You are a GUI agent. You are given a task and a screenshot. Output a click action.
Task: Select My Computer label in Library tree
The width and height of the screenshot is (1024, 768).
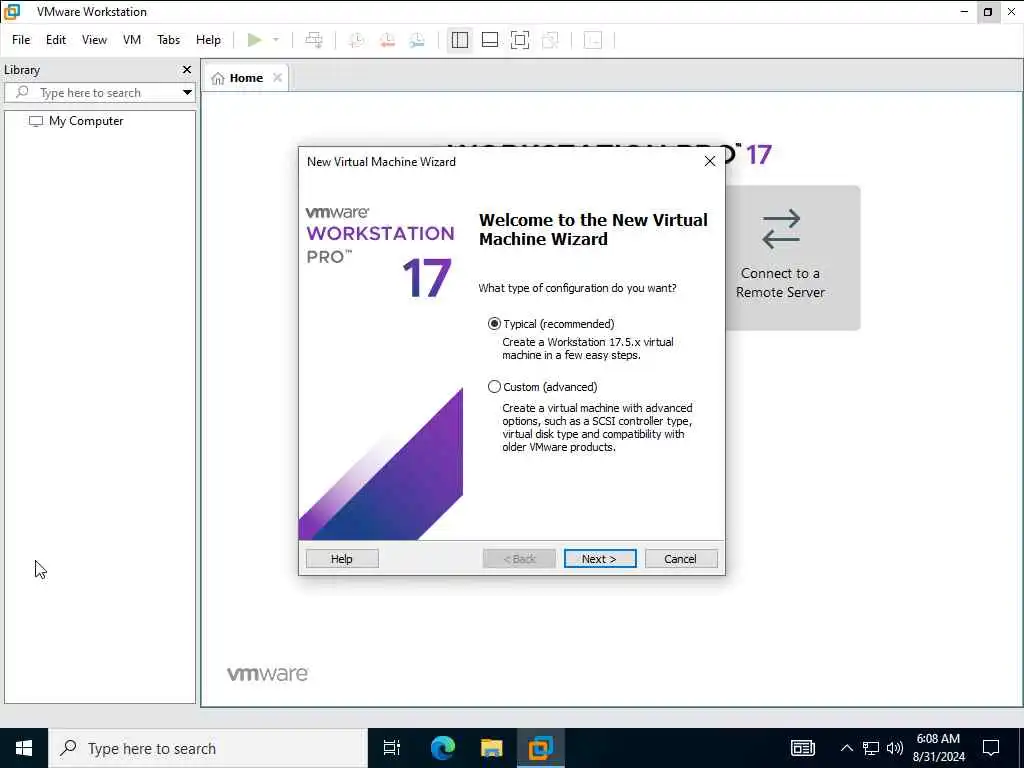point(86,121)
